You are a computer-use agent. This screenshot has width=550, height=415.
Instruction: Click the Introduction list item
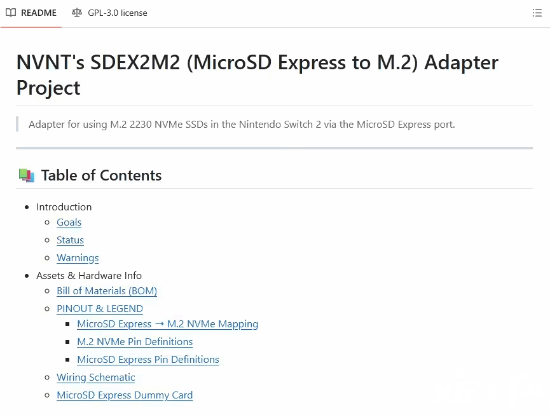point(64,207)
